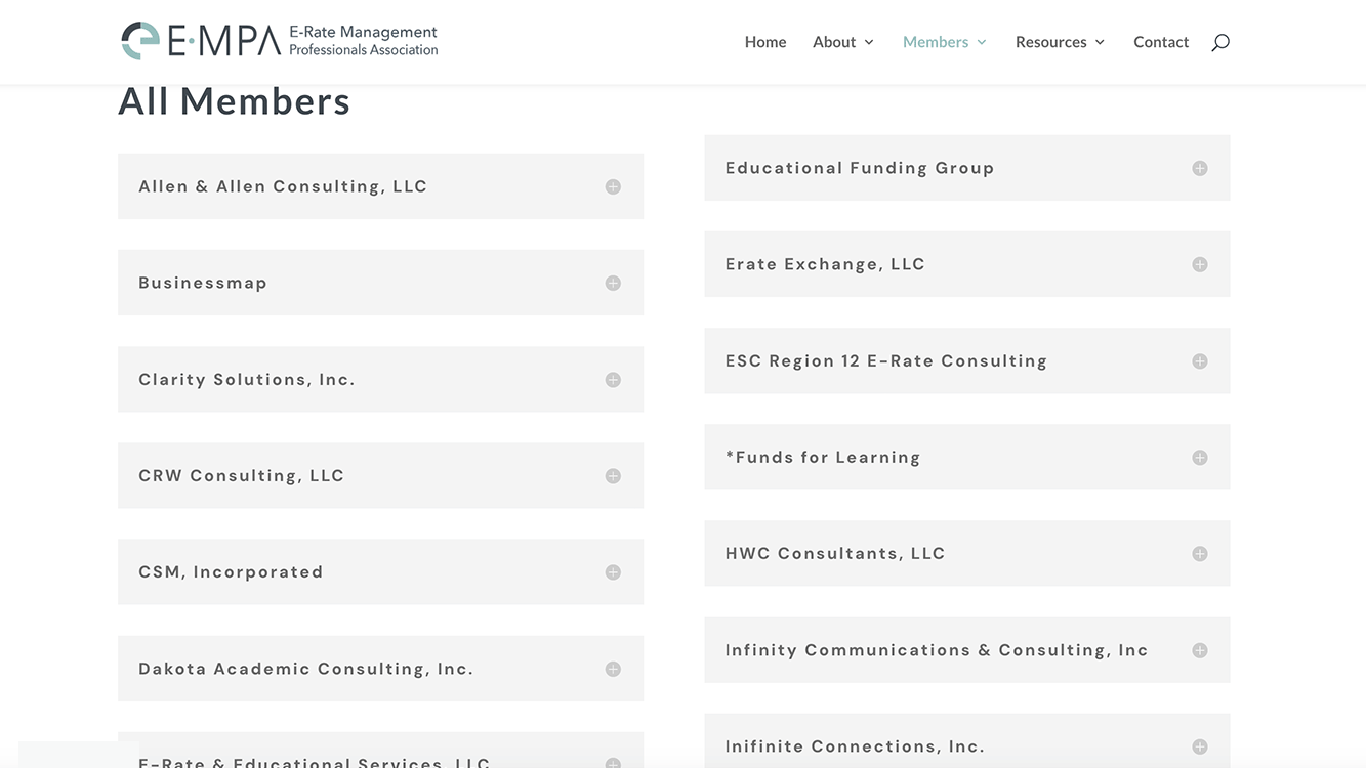Click the Infinity Communications & Consulting, Inc title

click(x=937, y=650)
